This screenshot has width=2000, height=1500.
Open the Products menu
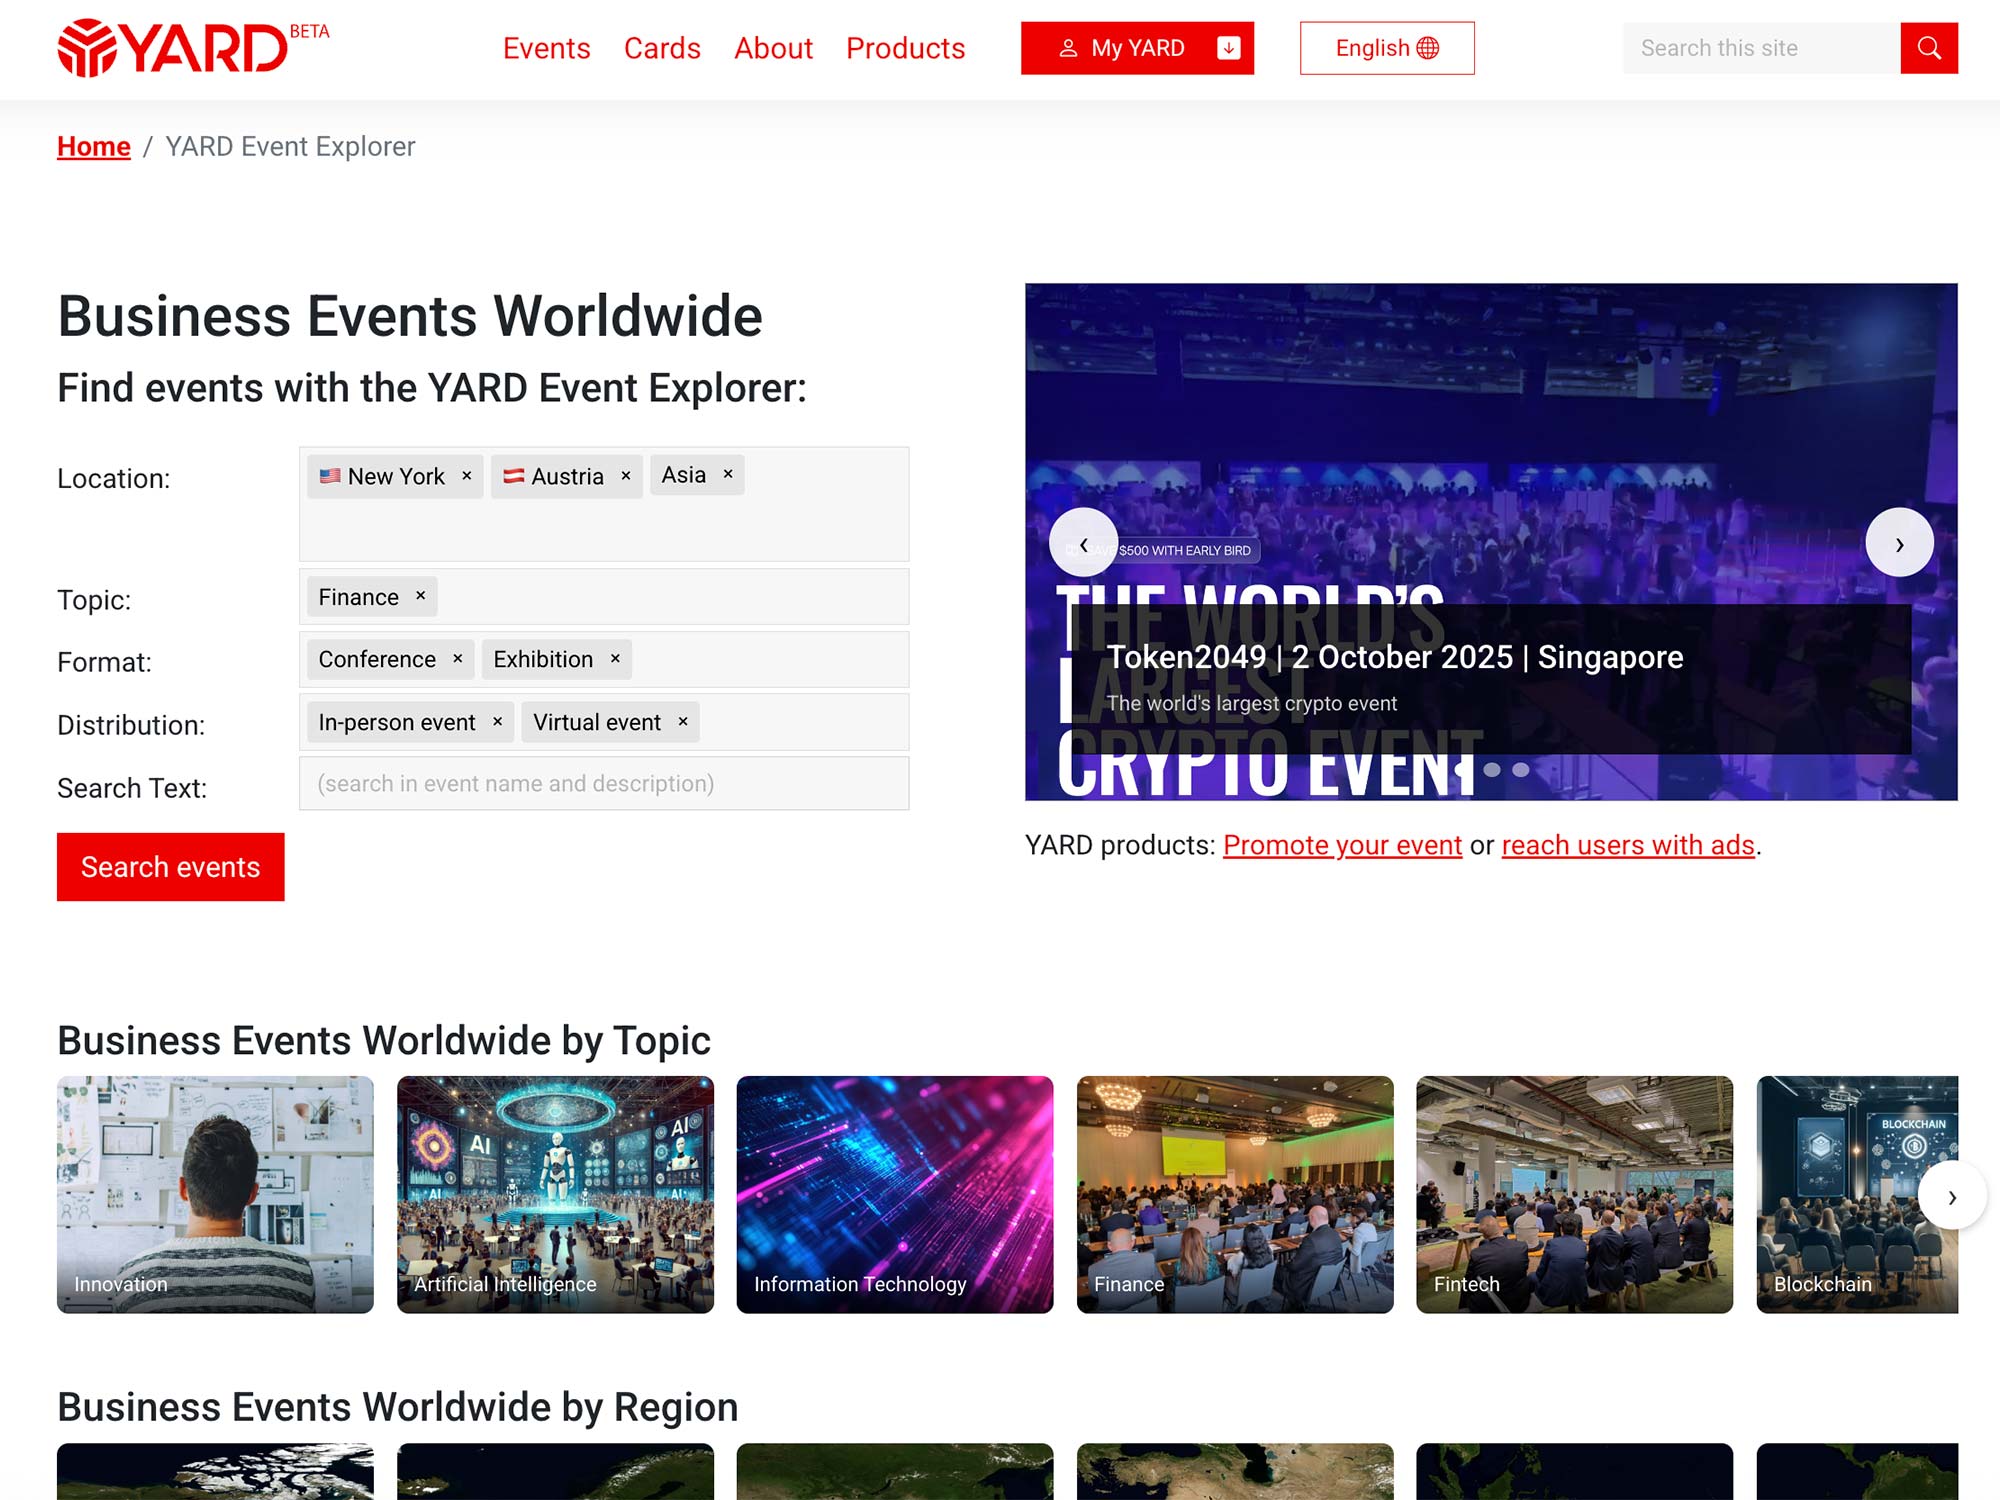click(905, 48)
